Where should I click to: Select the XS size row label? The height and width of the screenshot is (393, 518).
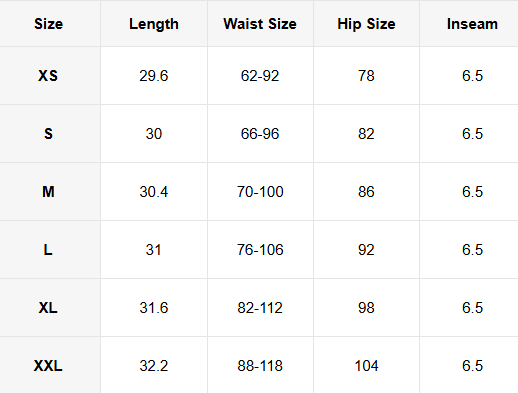coord(48,76)
